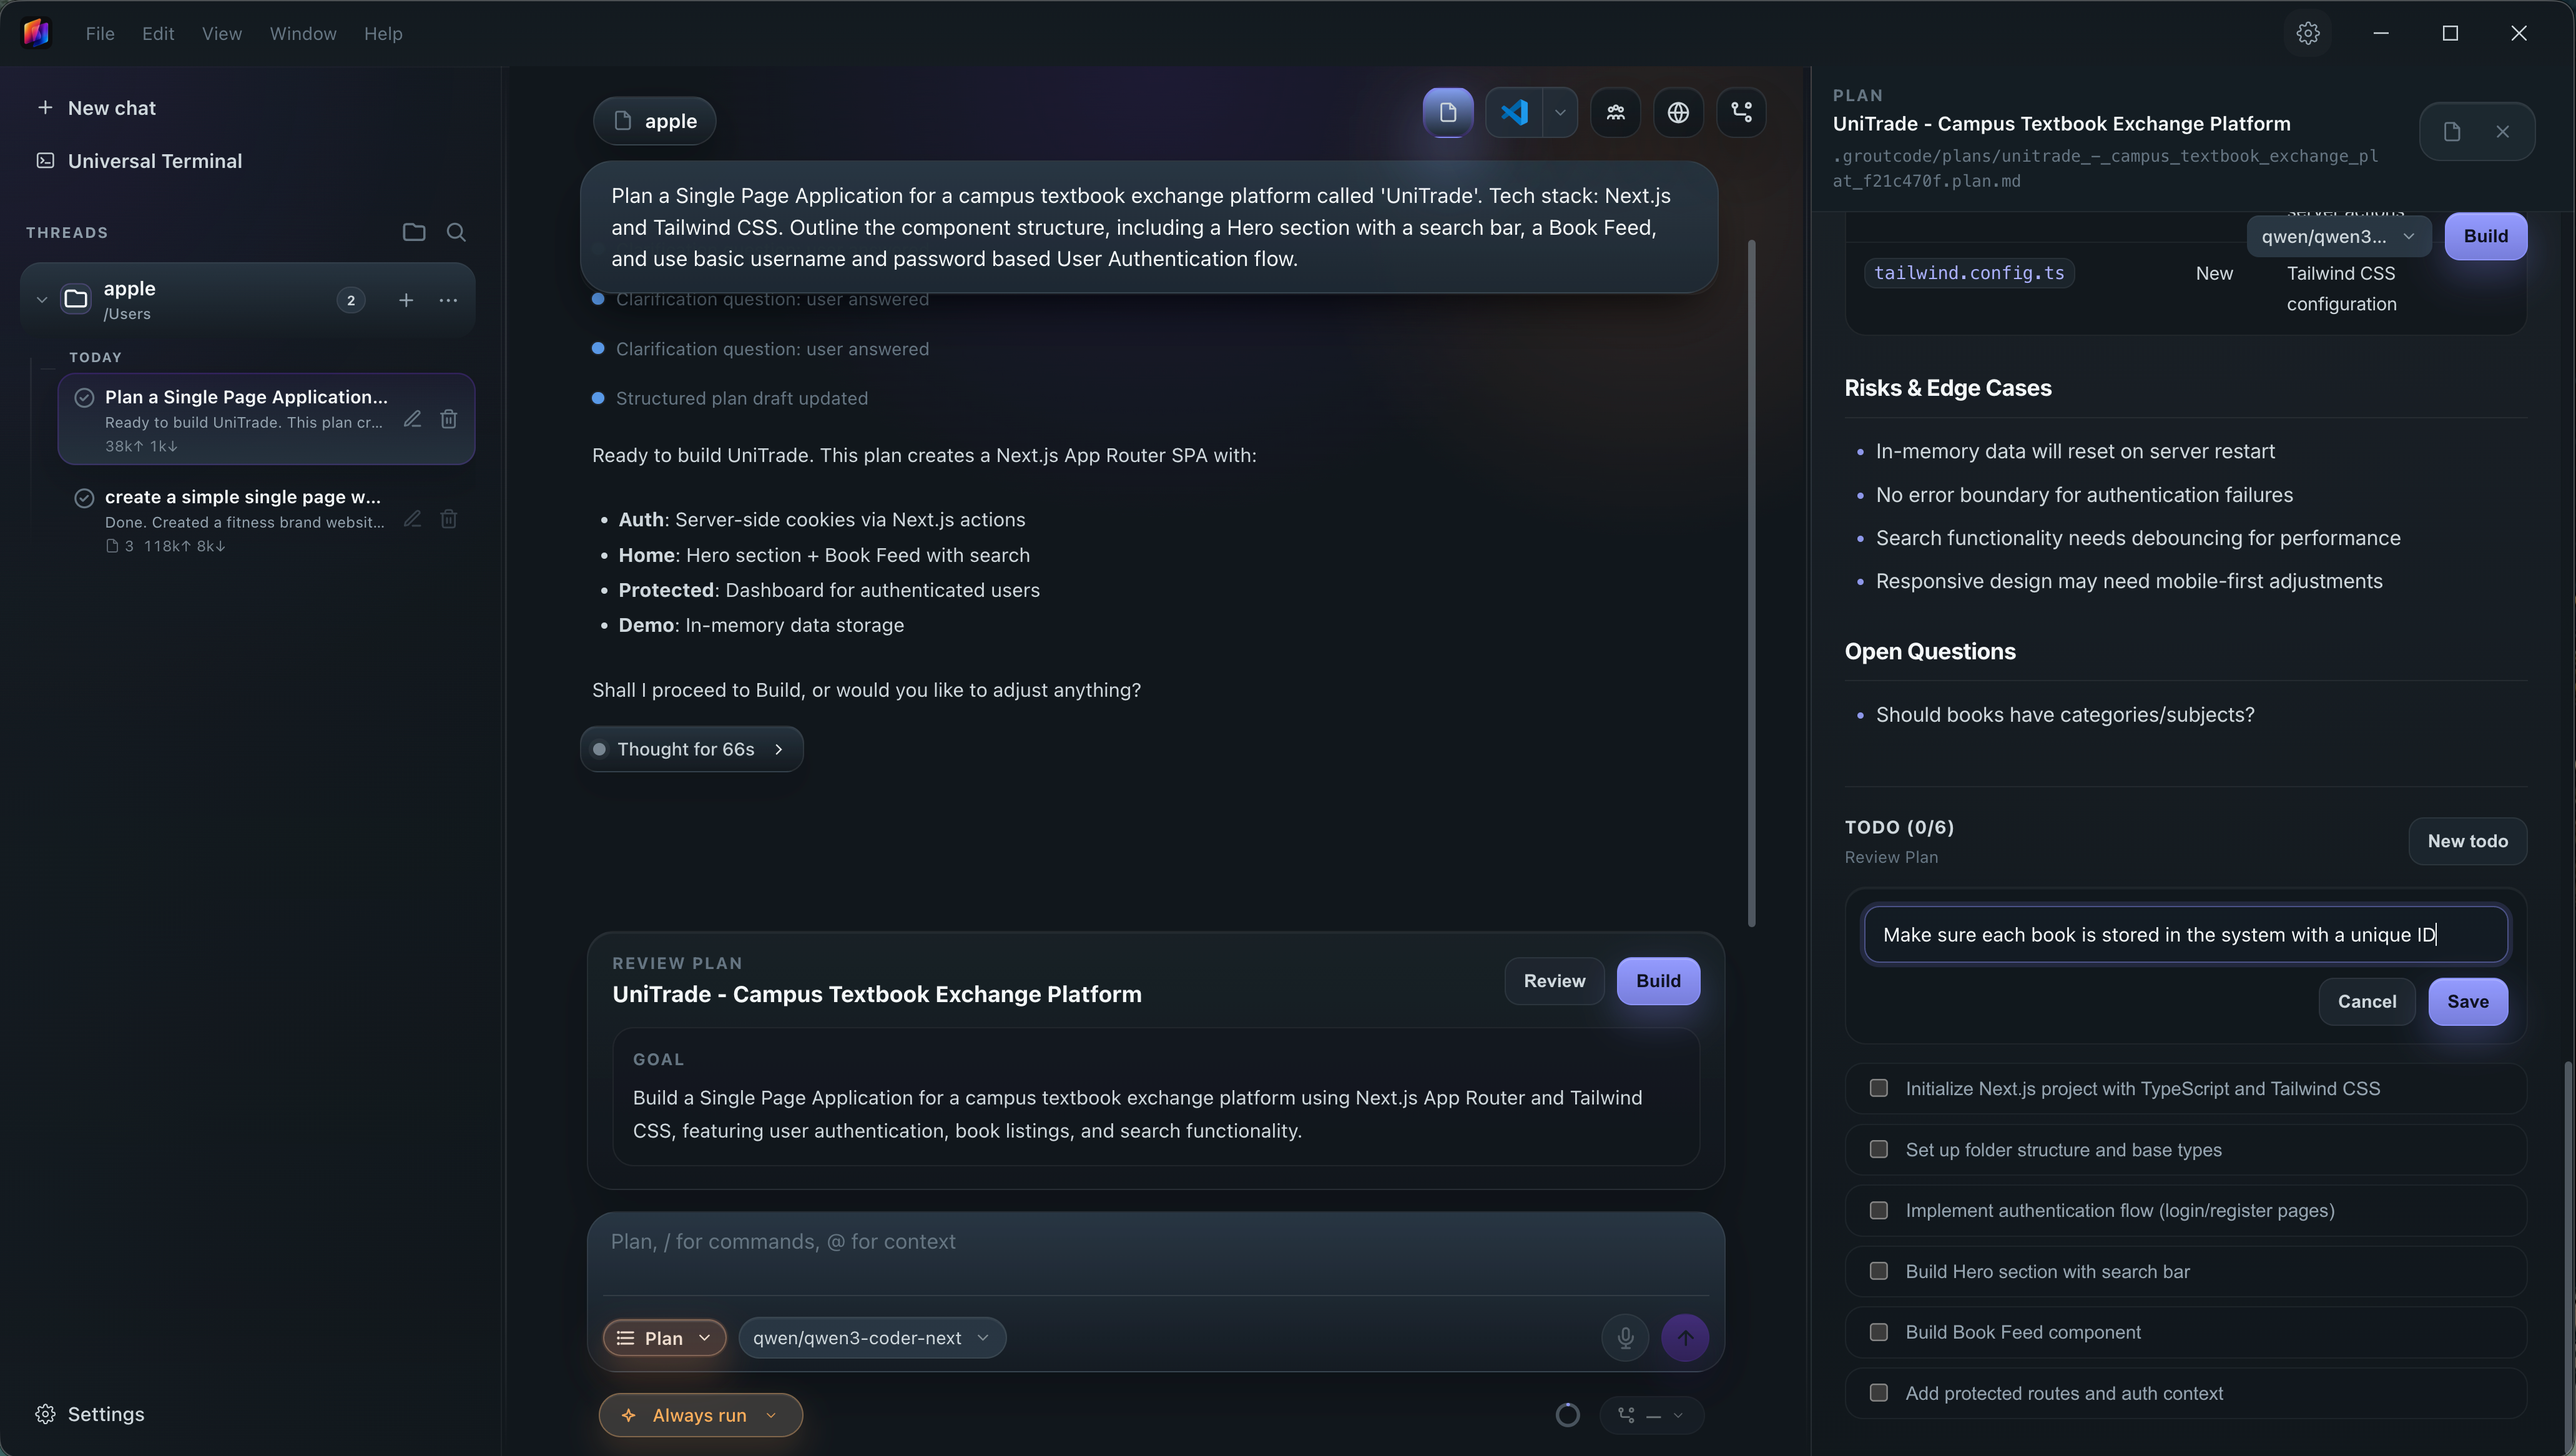Click 'Should books have categories/subjects?' open question

click(x=2065, y=715)
